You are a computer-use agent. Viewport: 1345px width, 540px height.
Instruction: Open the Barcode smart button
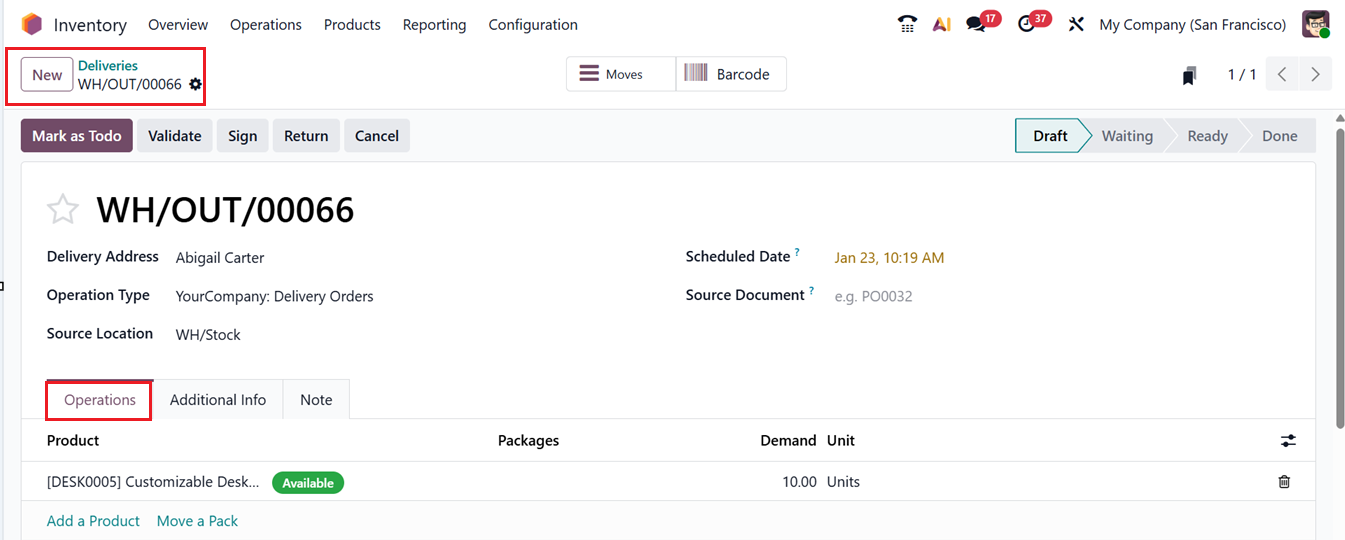point(731,74)
